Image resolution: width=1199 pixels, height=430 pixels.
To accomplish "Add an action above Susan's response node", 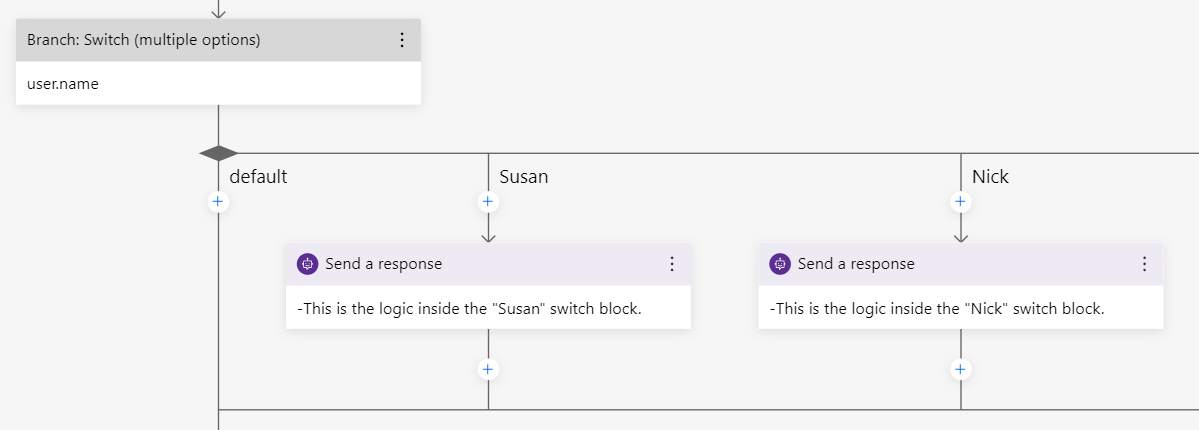I will 488,202.
